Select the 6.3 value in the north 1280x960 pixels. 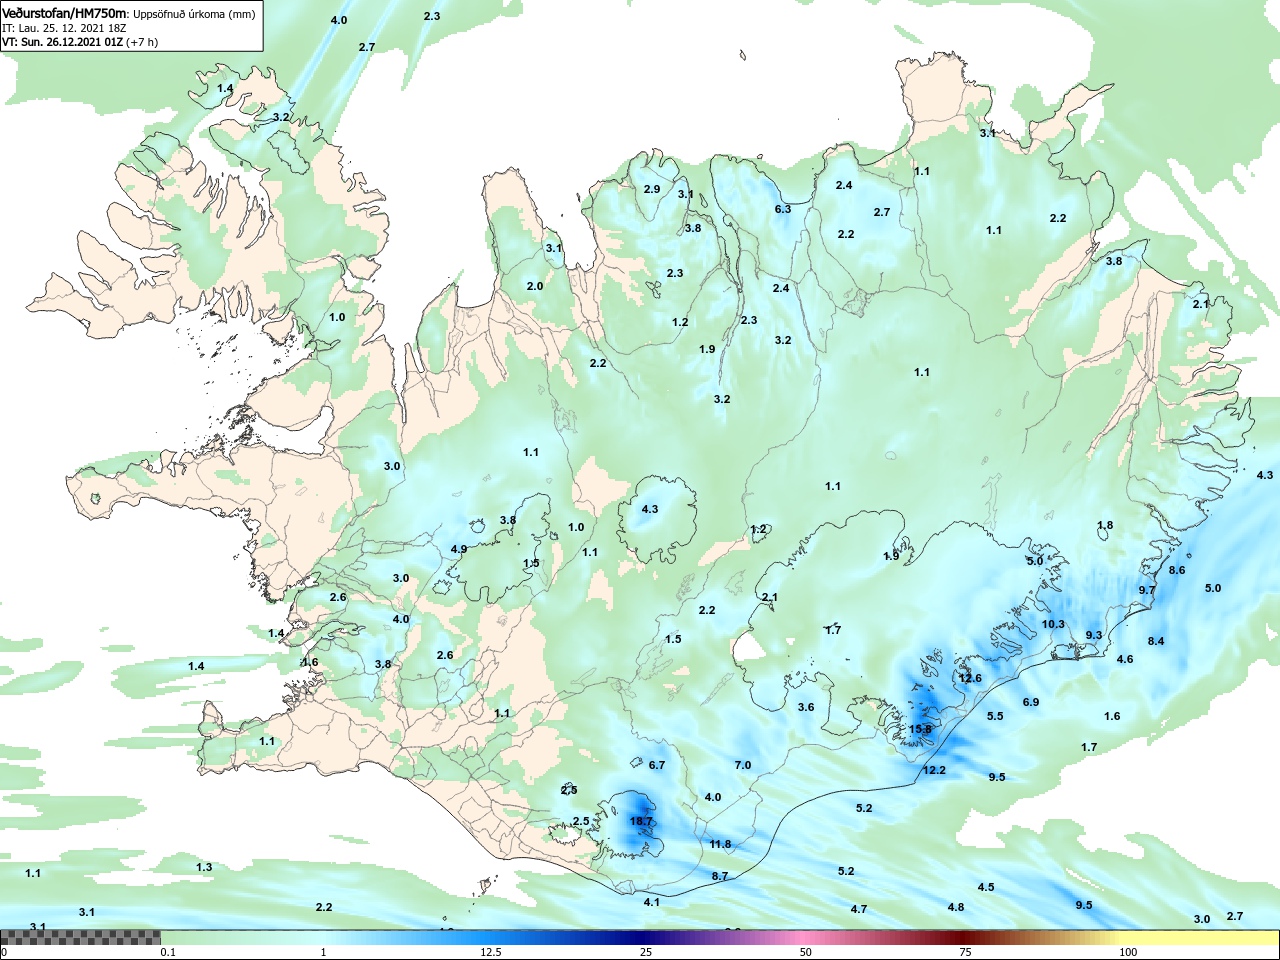pos(783,210)
